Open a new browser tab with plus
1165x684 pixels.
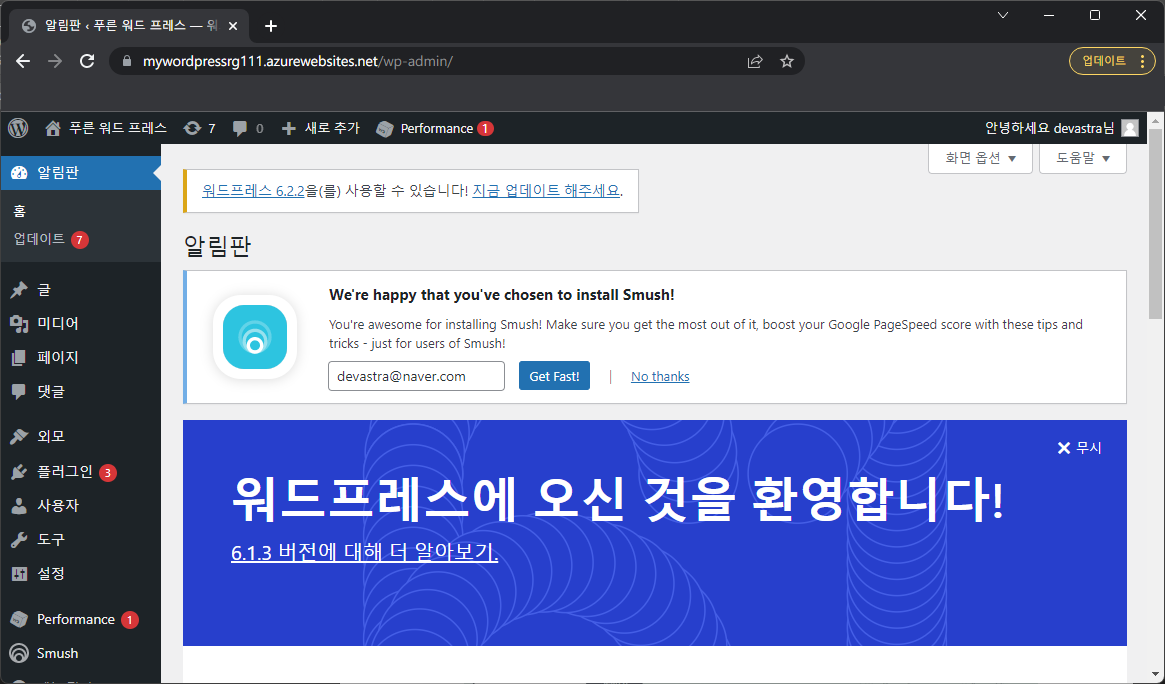coord(271,26)
